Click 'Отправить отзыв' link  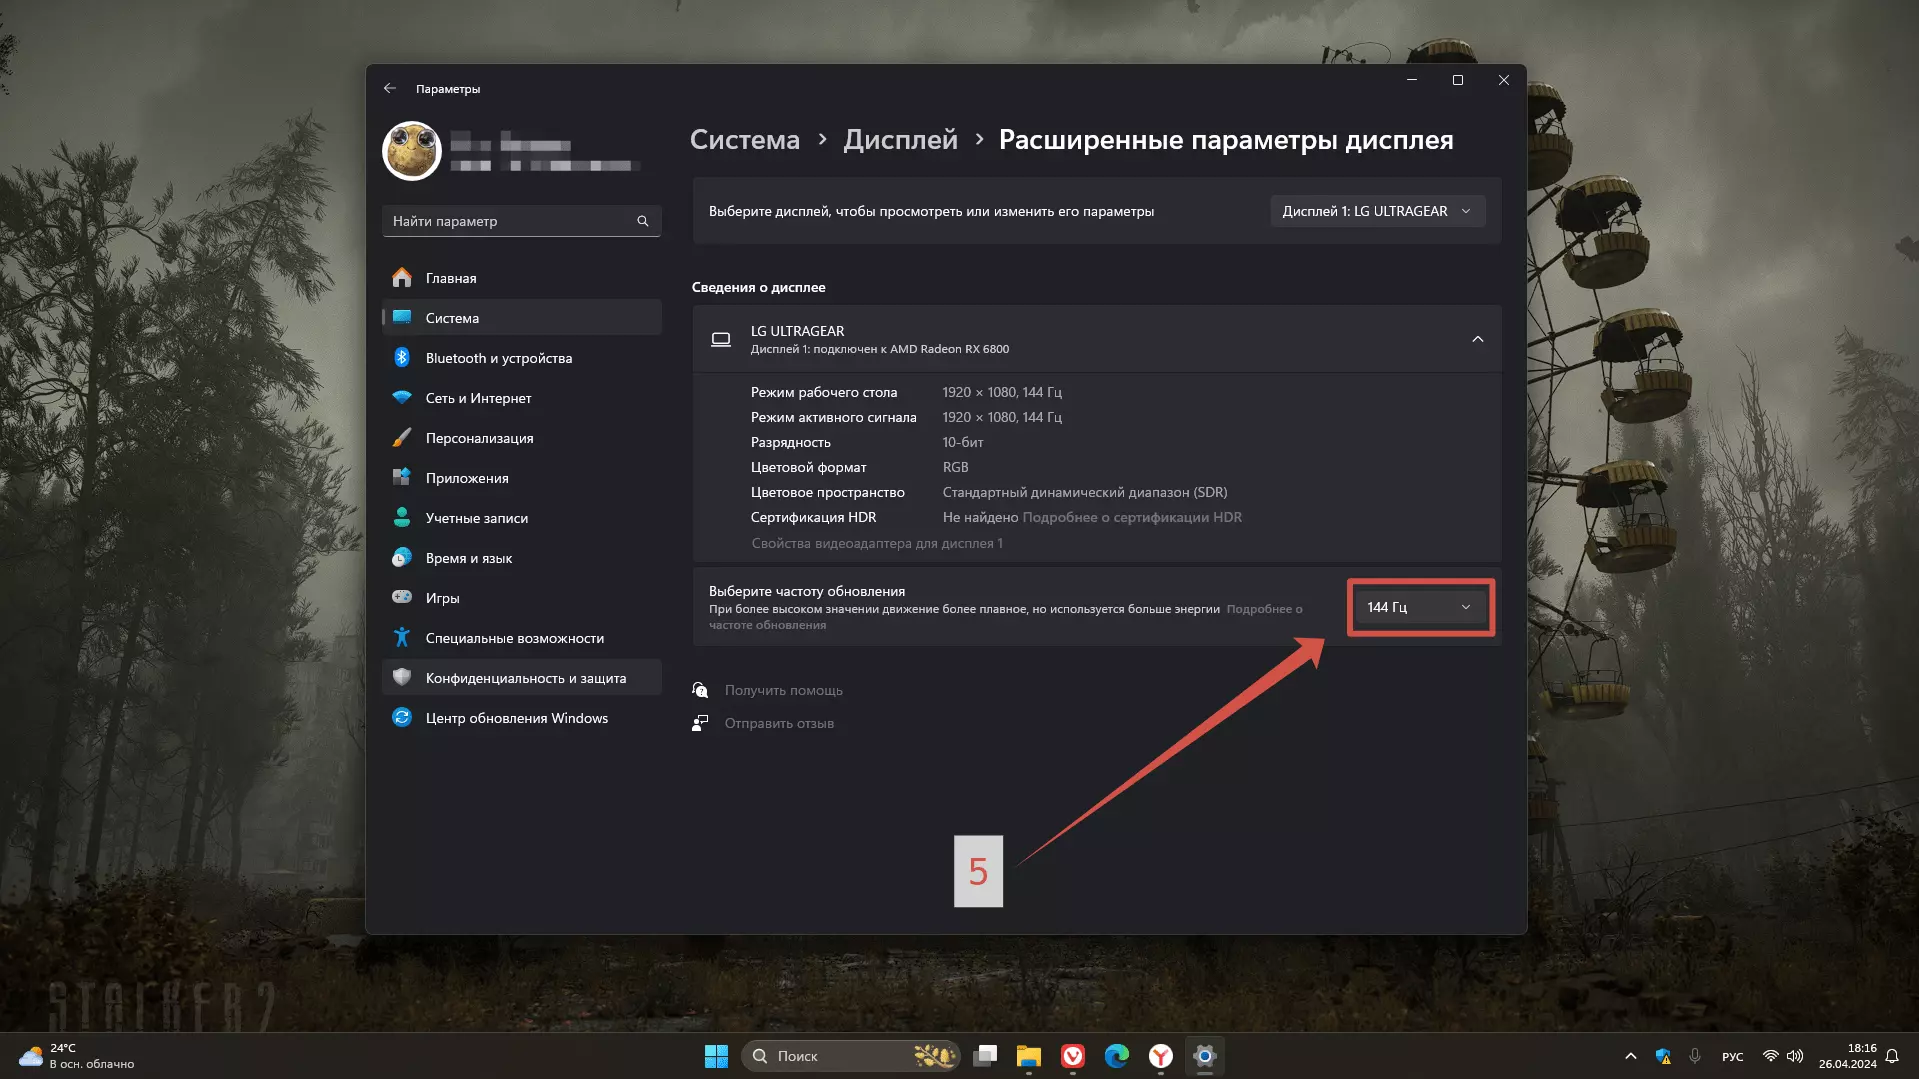coord(779,723)
